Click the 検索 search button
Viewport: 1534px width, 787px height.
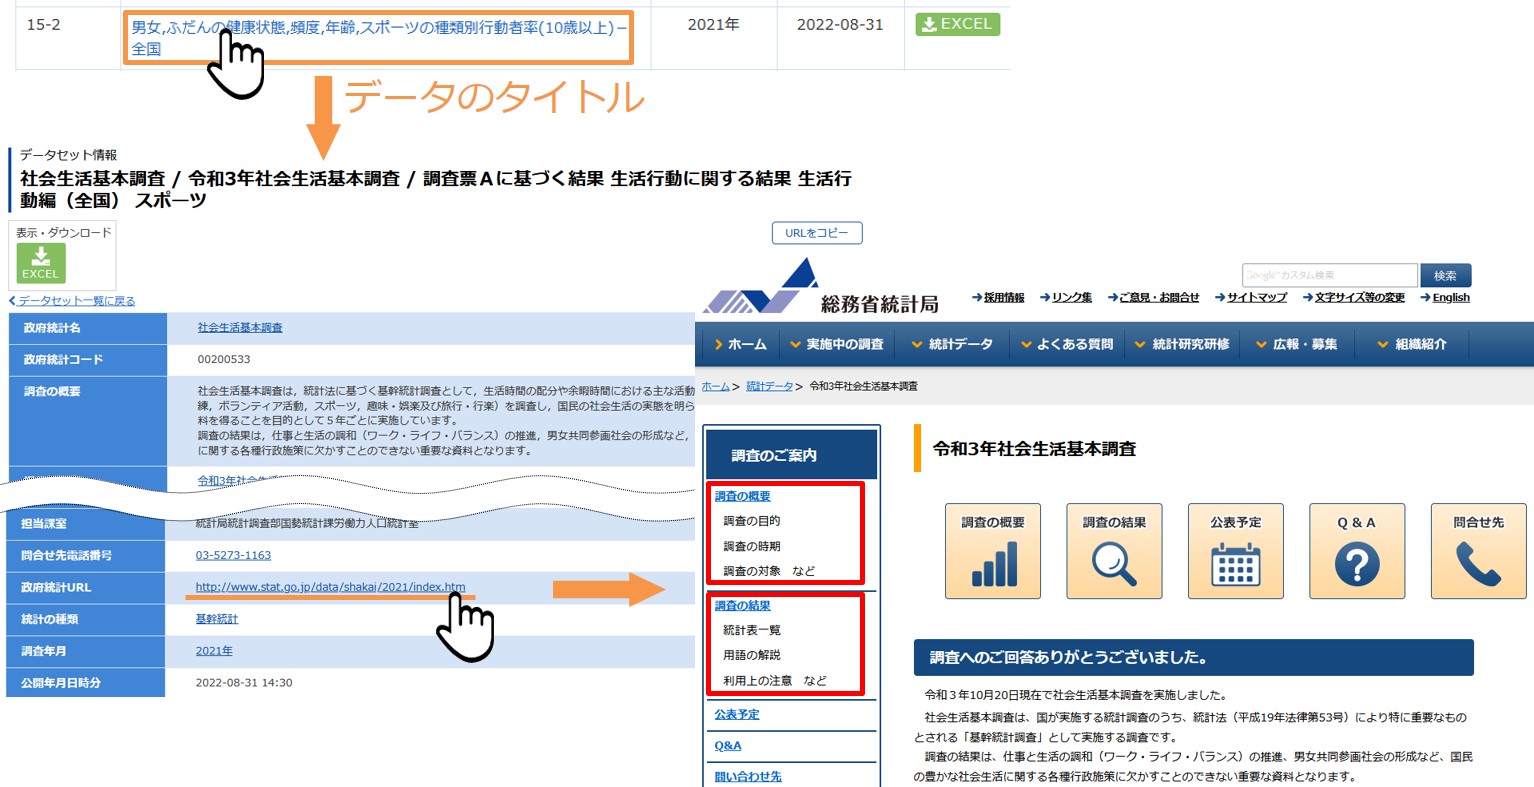tap(1444, 275)
